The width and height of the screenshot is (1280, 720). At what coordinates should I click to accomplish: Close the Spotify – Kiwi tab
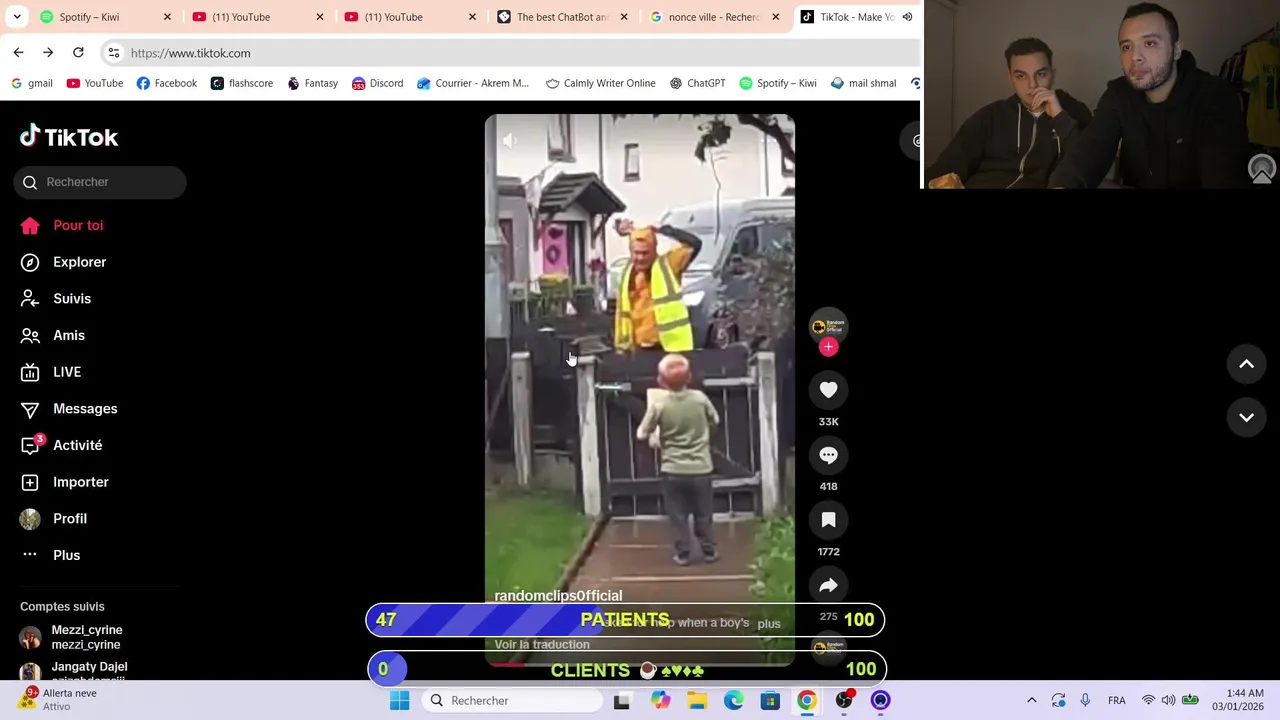point(167,17)
